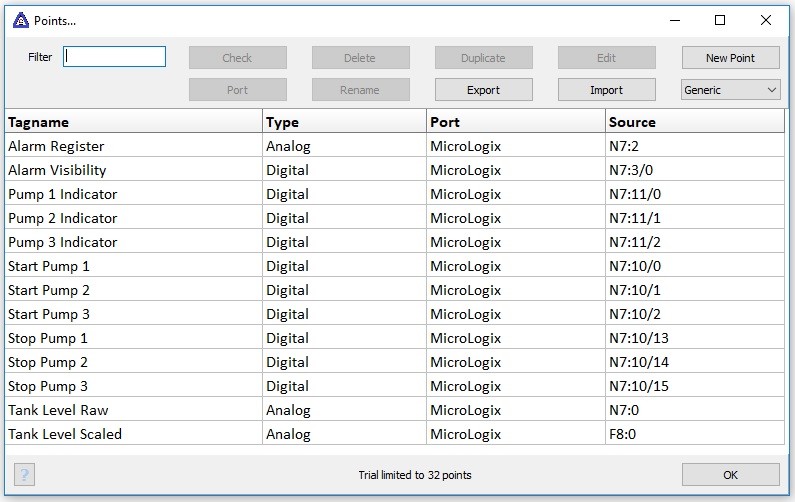Sort by the Tagname column header
Image resolution: width=795 pixels, height=502 pixels.
point(134,122)
